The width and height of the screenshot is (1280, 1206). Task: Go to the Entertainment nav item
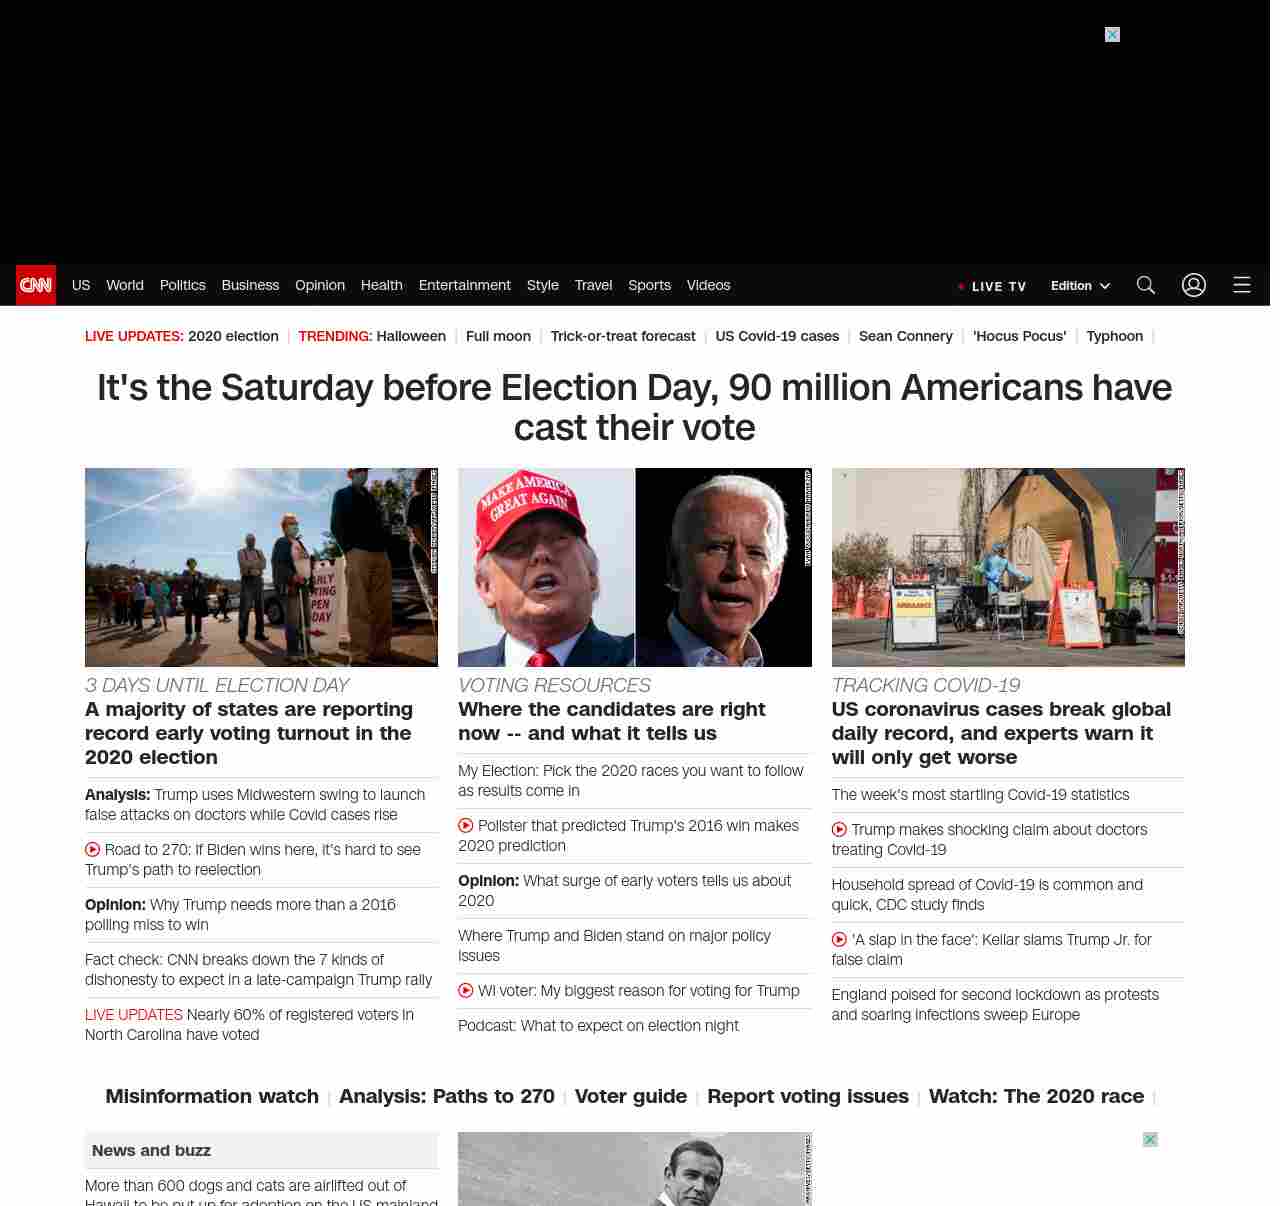[x=464, y=285]
